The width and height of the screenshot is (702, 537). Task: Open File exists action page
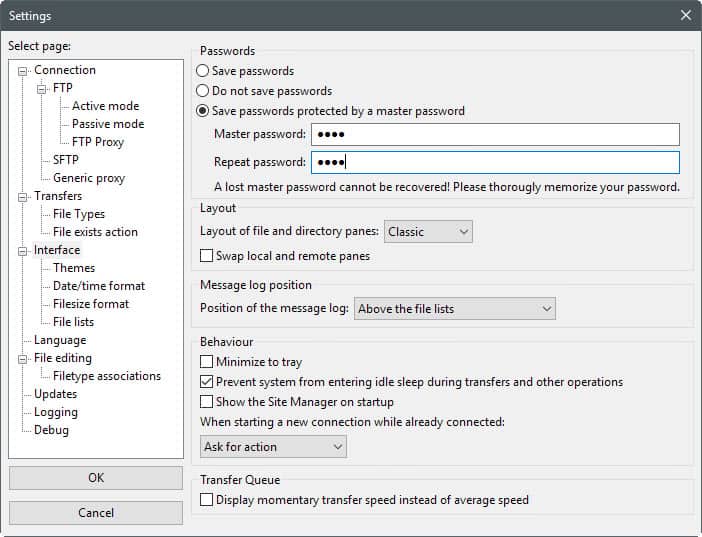pyautogui.click(x=95, y=232)
